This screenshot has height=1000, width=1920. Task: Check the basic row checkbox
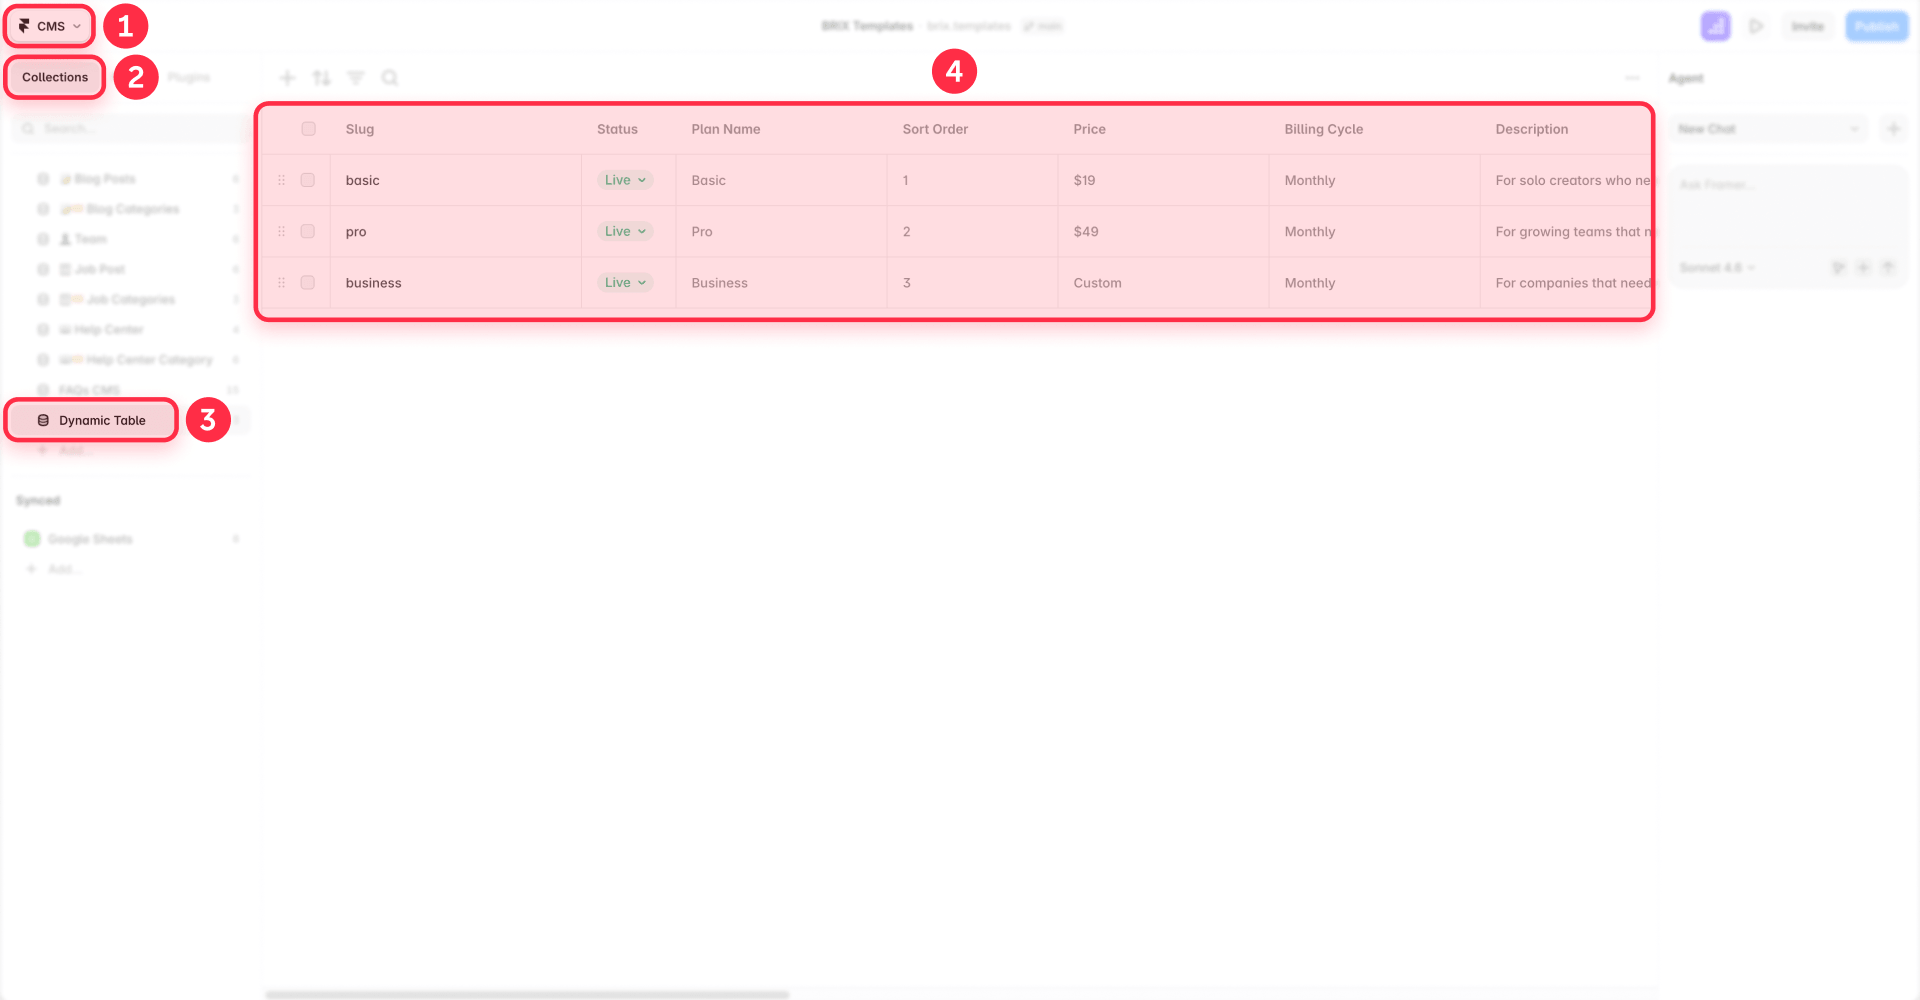pyautogui.click(x=308, y=180)
